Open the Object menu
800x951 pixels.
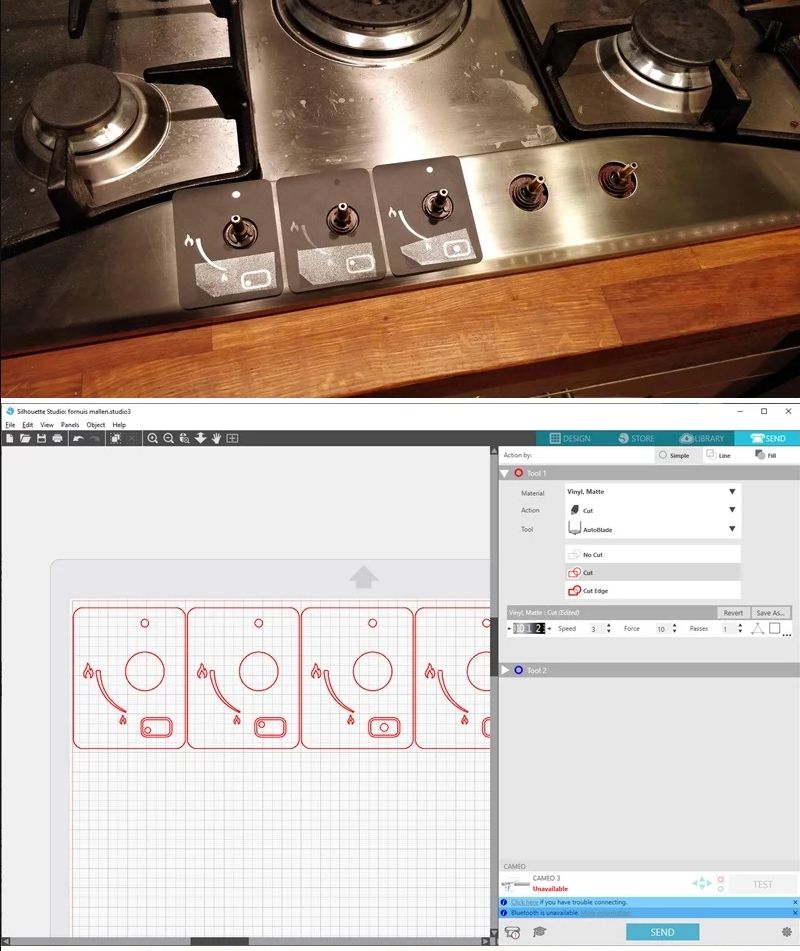coord(96,425)
